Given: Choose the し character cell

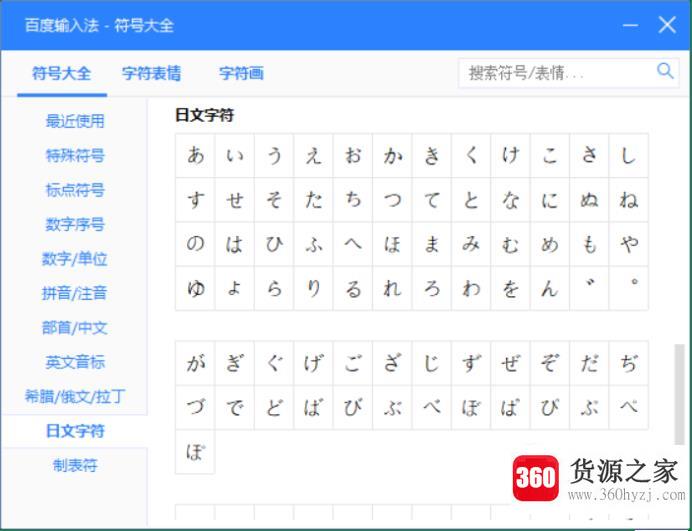Looking at the screenshot, I should point(628,155).
